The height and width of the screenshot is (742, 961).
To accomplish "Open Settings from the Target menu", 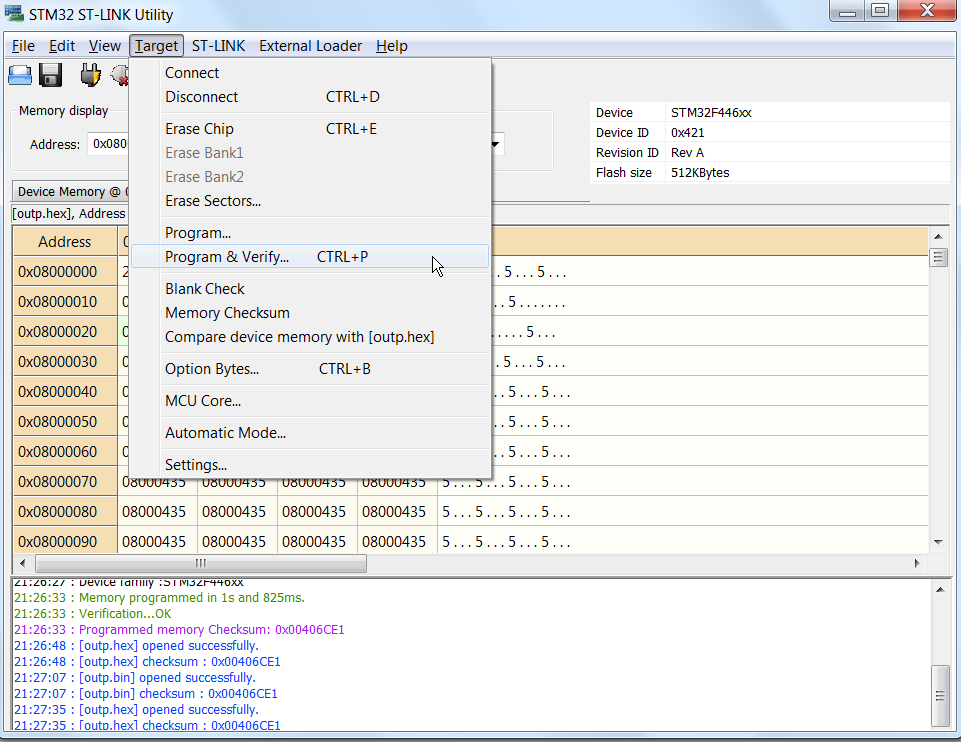I will (x=196, y=465).
